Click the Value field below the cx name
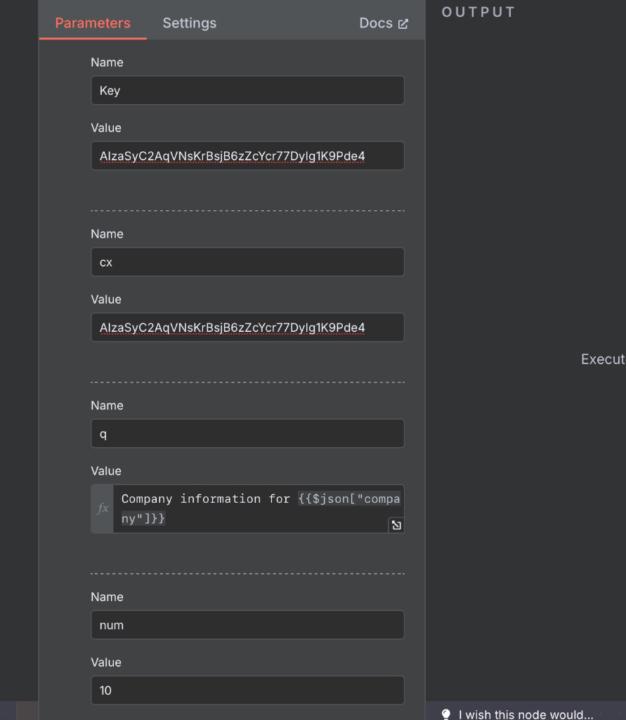Screen dimensions: 626x720 pos(247,327)
